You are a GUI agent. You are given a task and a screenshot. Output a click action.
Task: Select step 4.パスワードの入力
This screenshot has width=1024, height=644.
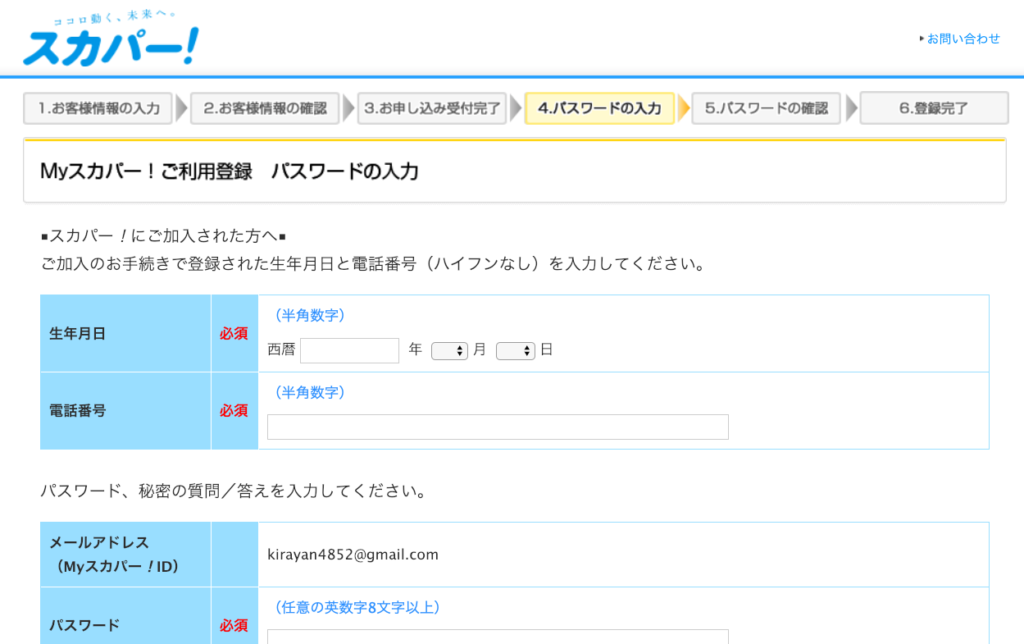point(599,108)
